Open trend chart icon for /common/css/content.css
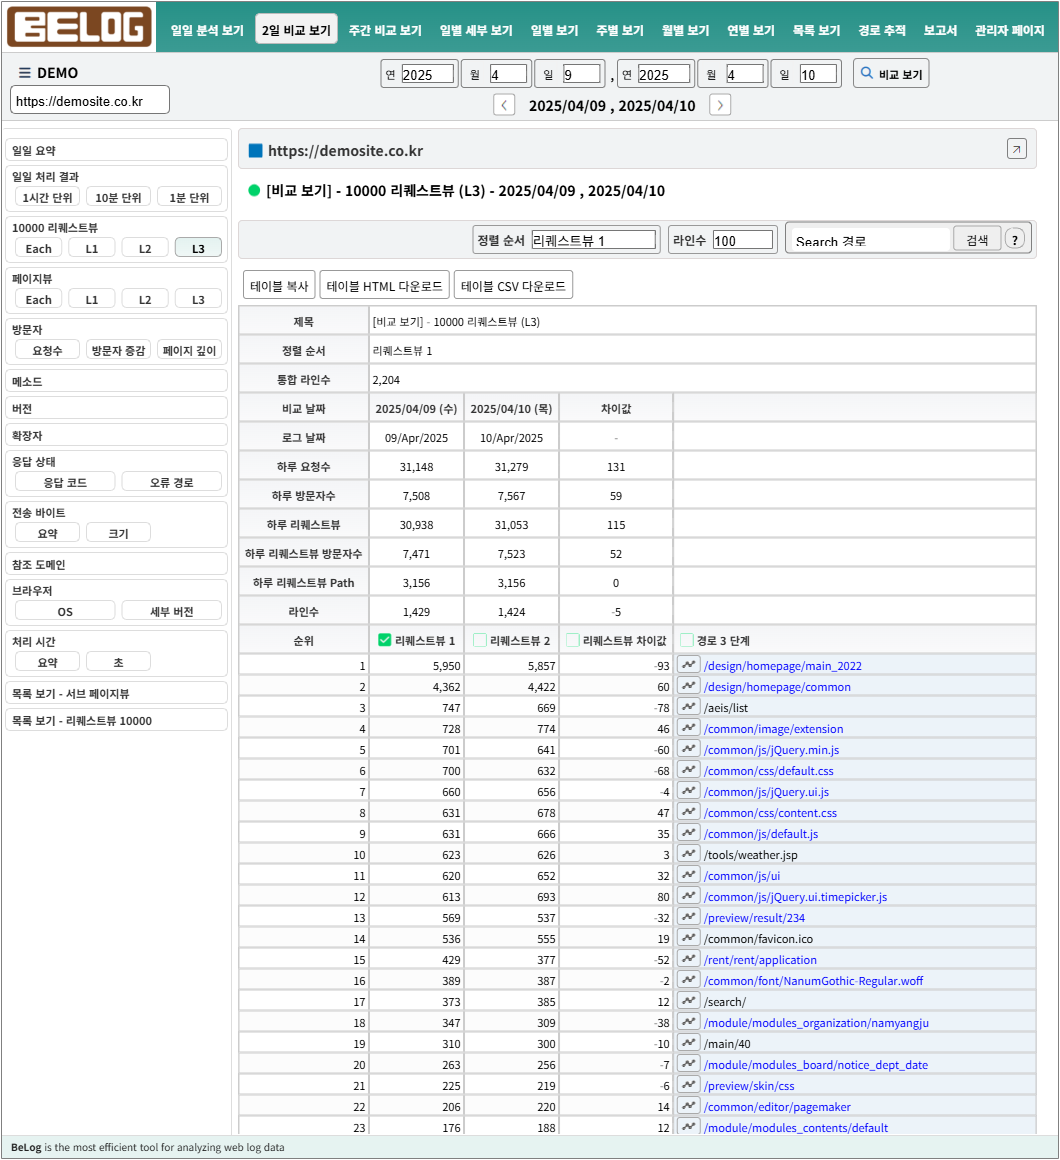This screenshot has height=1160, width=1060. coord(689,812)
